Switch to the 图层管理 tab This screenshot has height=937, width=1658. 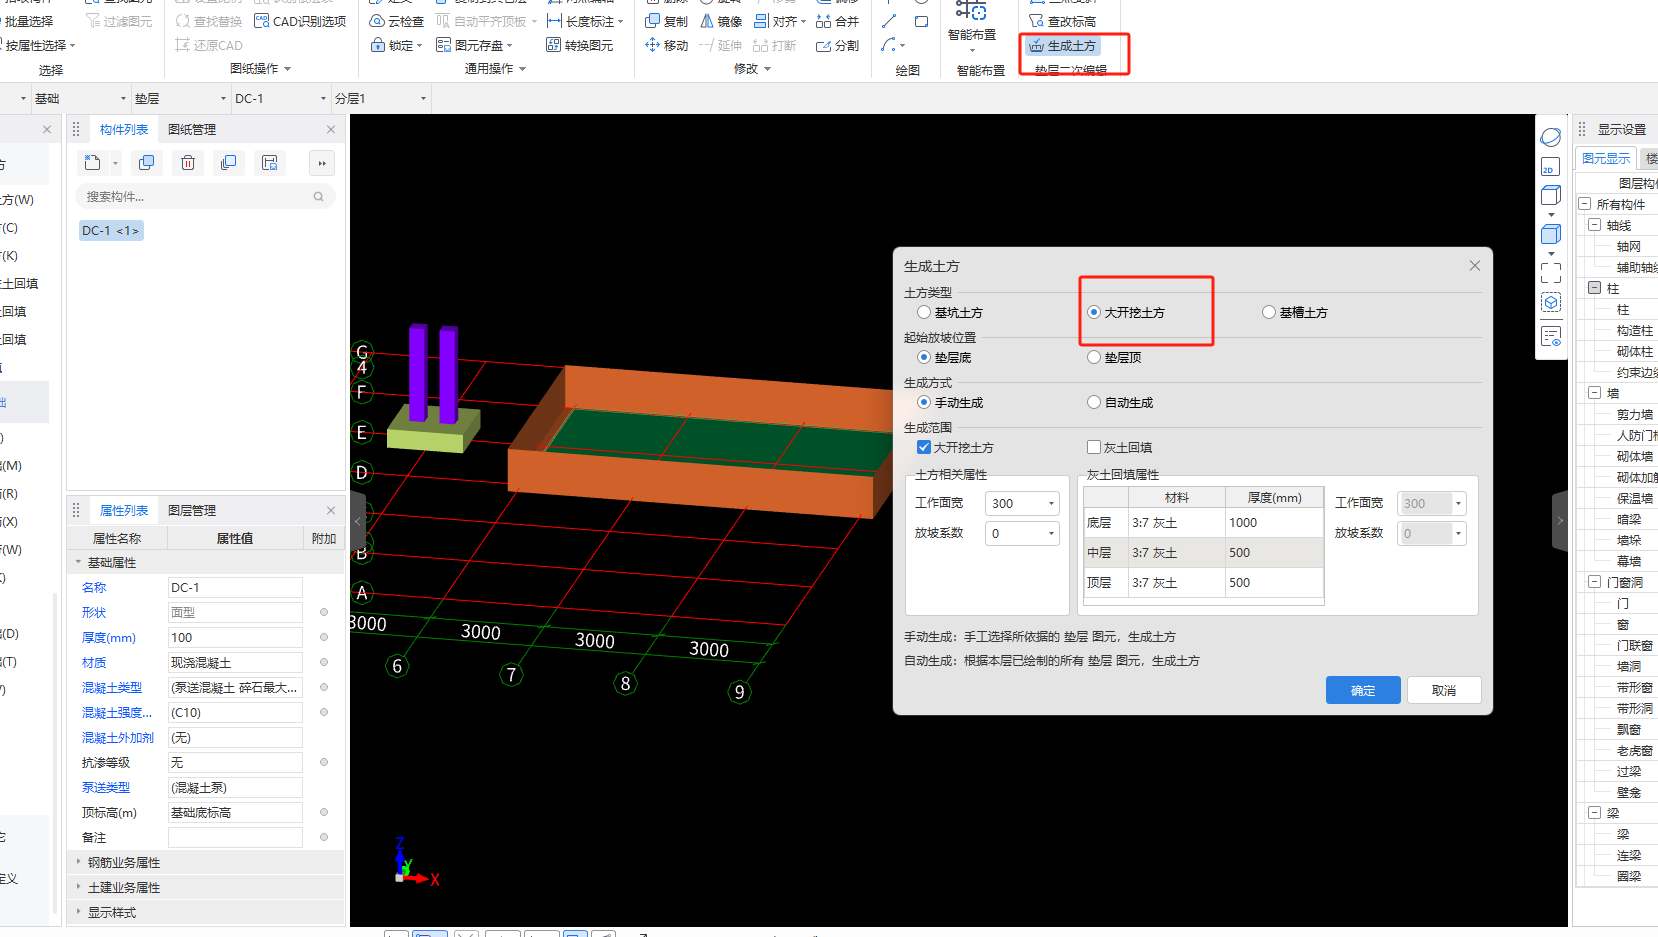pos(192,511)
